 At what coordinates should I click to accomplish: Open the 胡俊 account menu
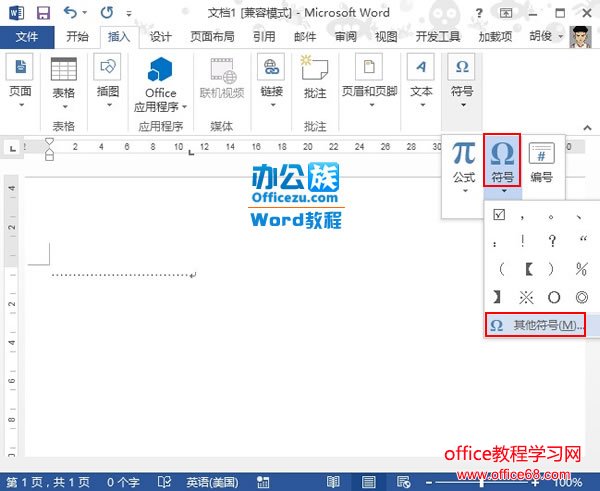pos(546,36)
